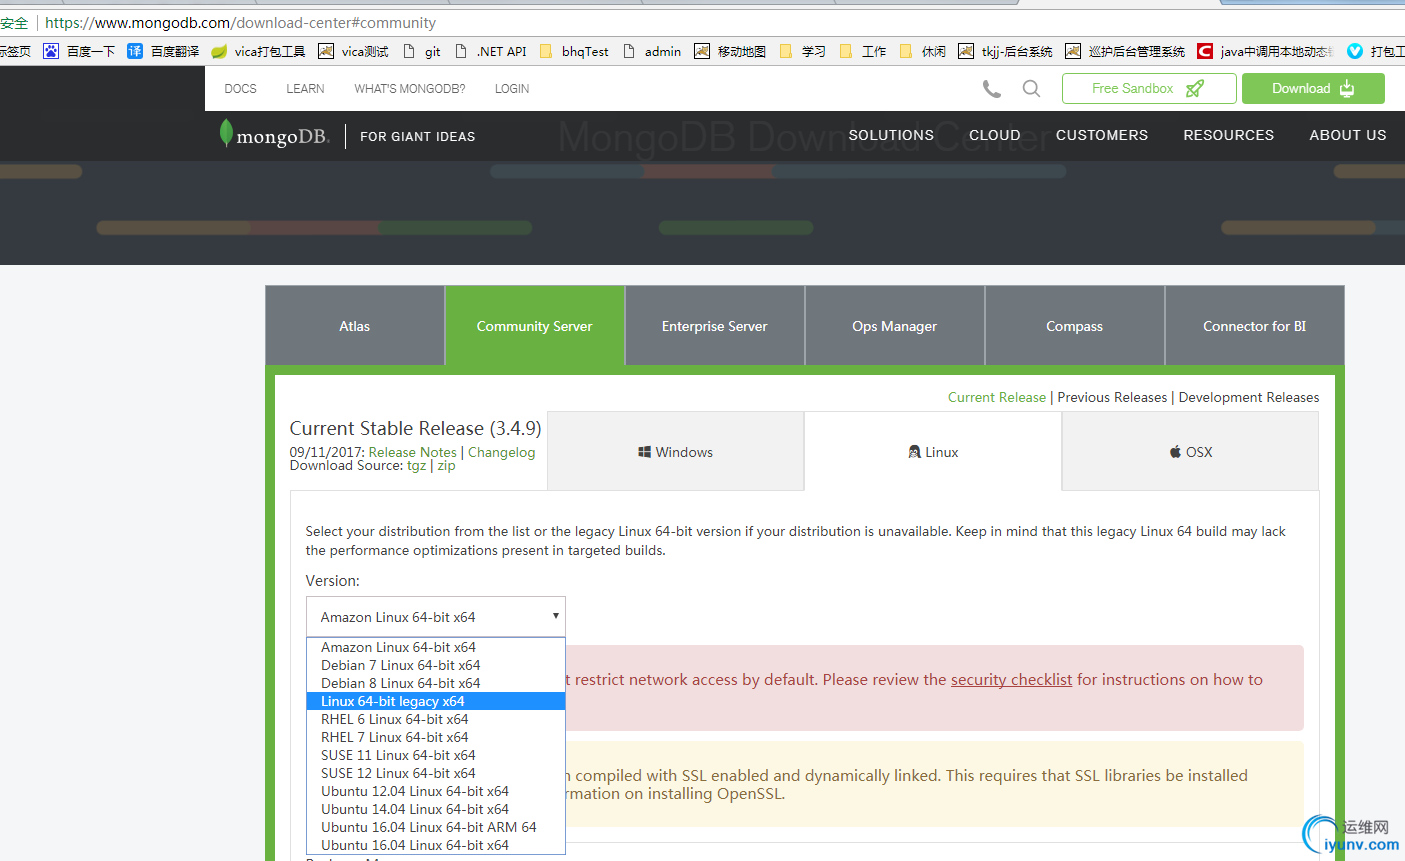Select the Community Server tab
The width and height of the screenshot is (1405, 861).
[x=535, y=326]
